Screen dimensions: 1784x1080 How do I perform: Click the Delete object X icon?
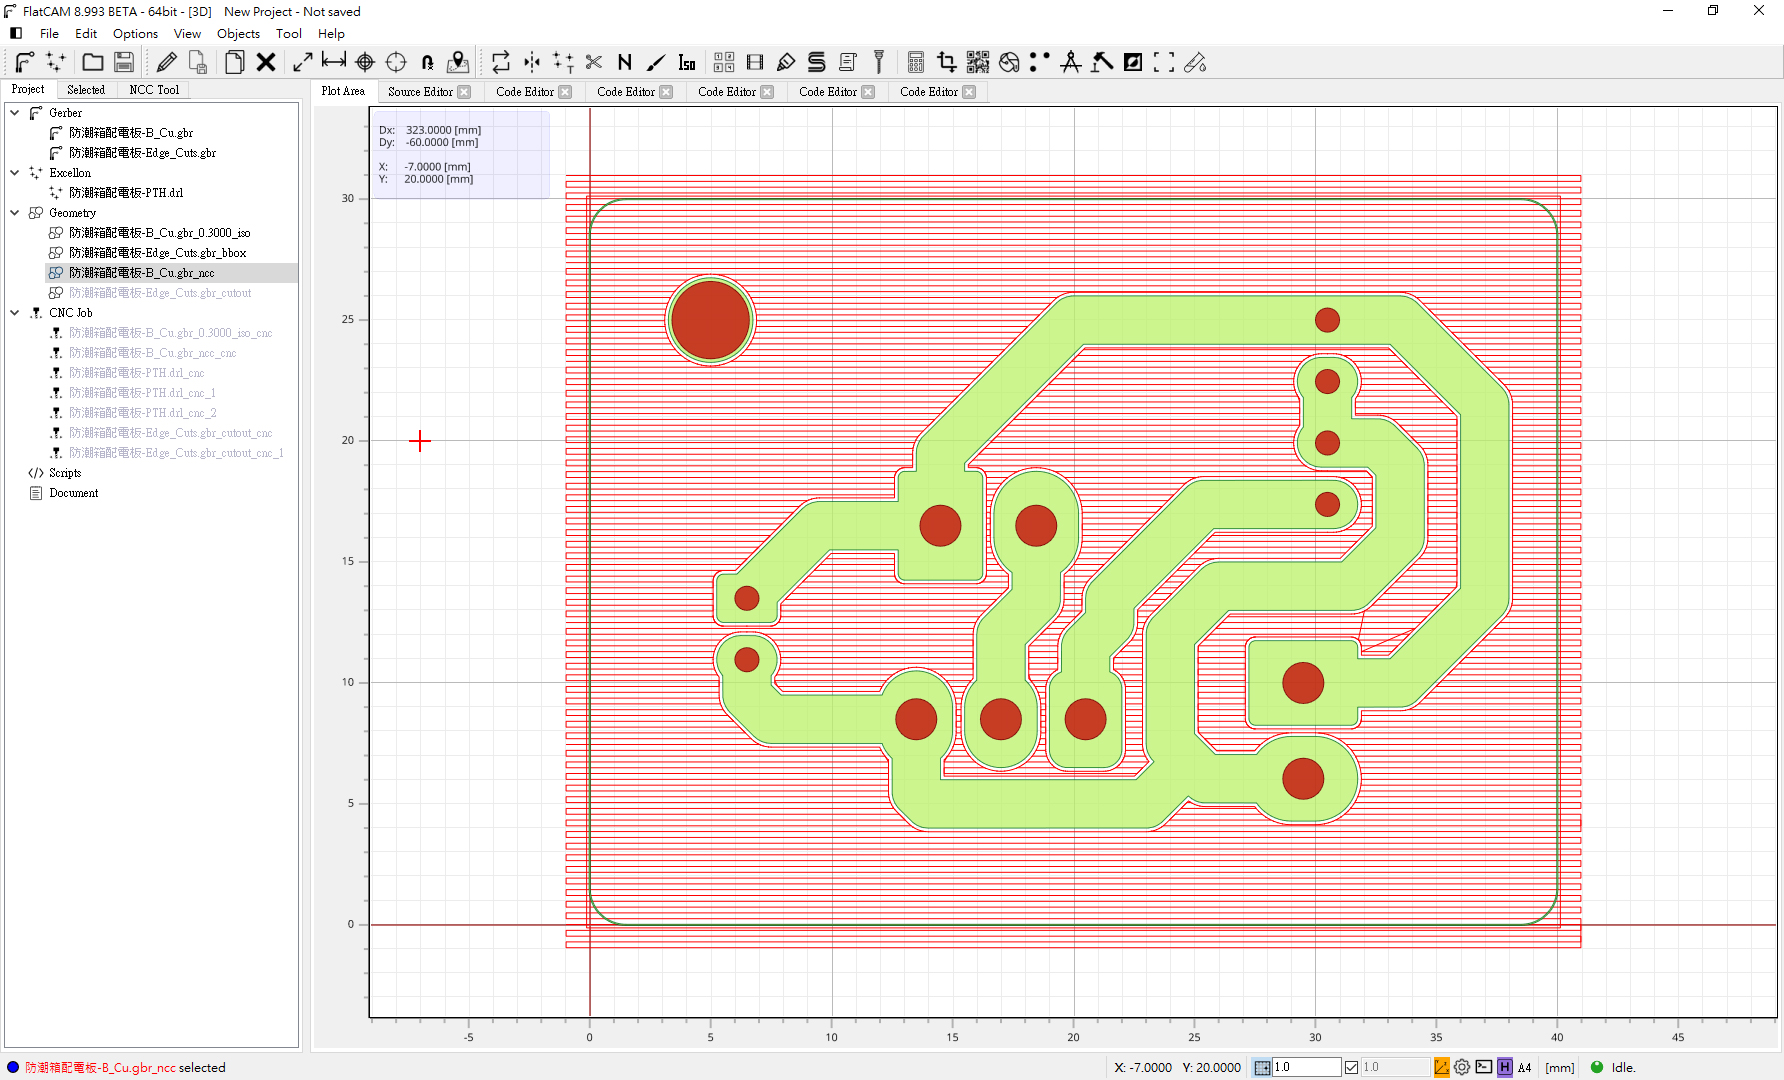pos(266,62)
